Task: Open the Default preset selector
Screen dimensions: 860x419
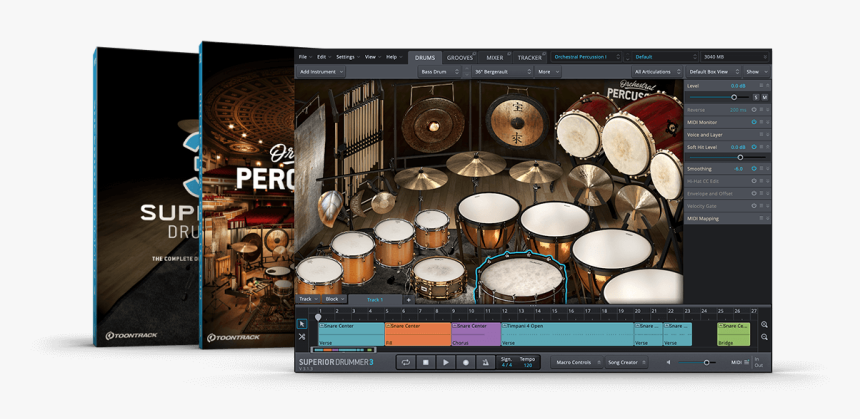Action: pos(666,56)
